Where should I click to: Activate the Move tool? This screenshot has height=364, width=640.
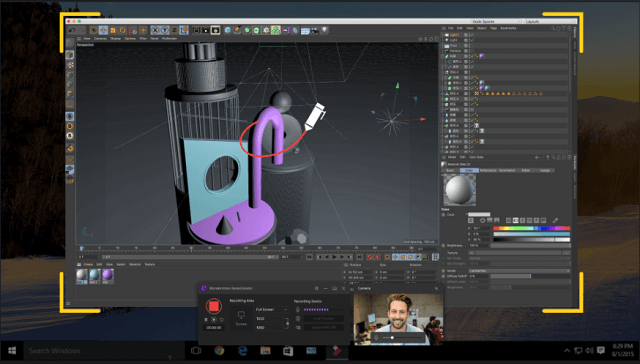103,30
